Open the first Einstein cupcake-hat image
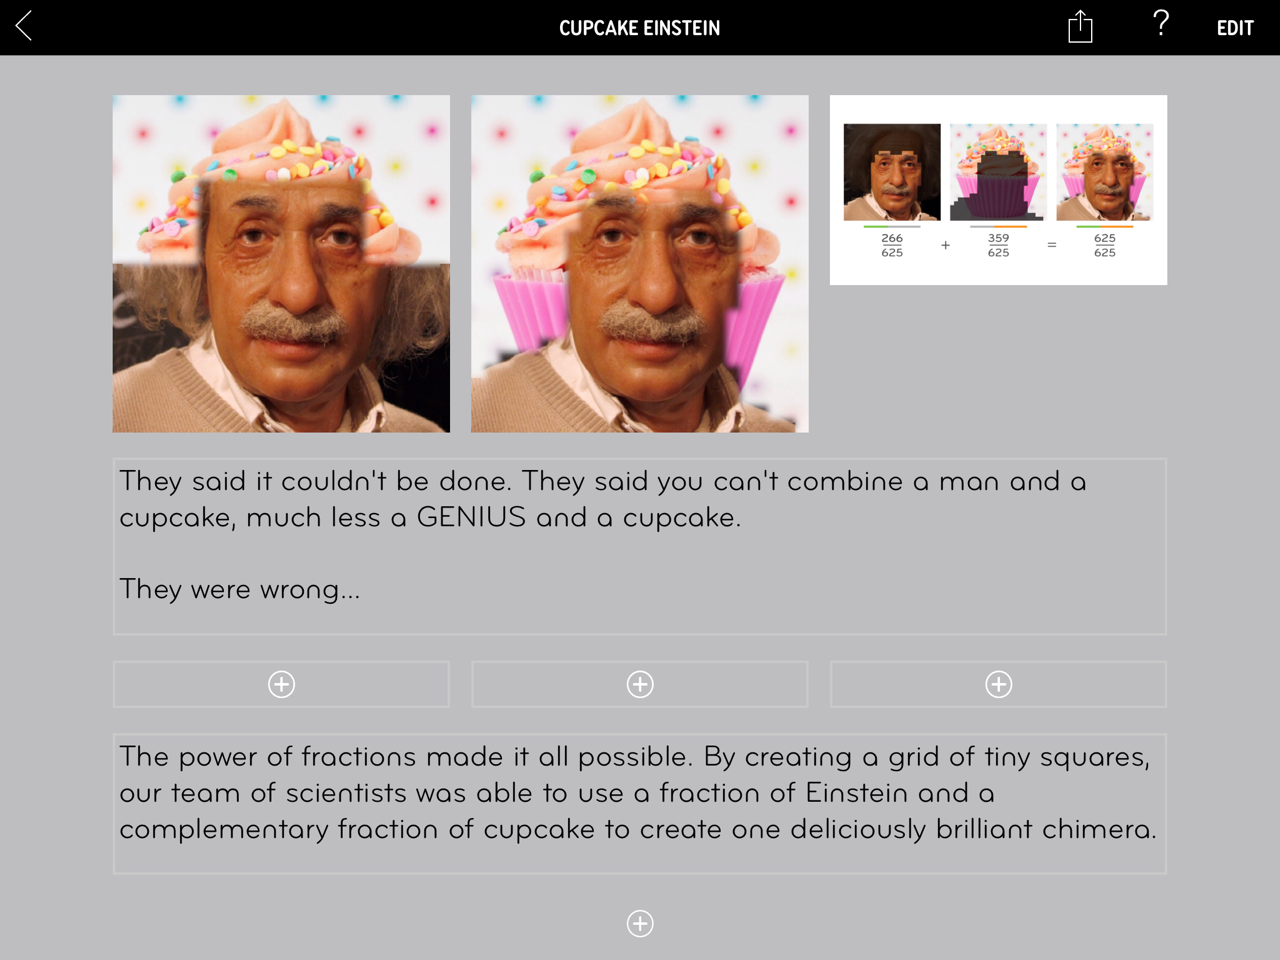 tap(281, 264)
